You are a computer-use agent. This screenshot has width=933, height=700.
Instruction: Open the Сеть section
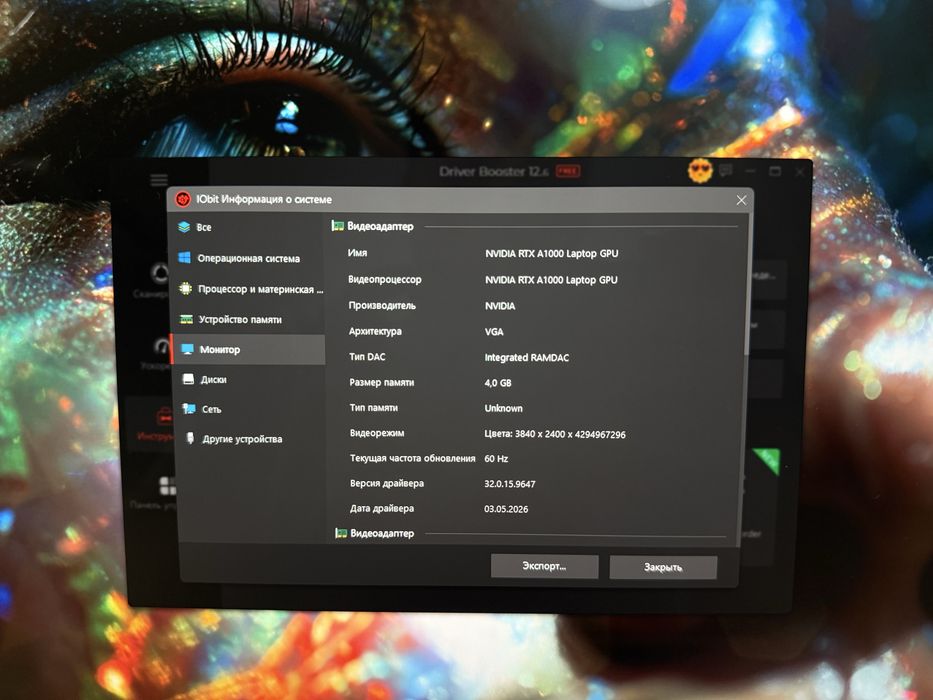tap(250, 409)
